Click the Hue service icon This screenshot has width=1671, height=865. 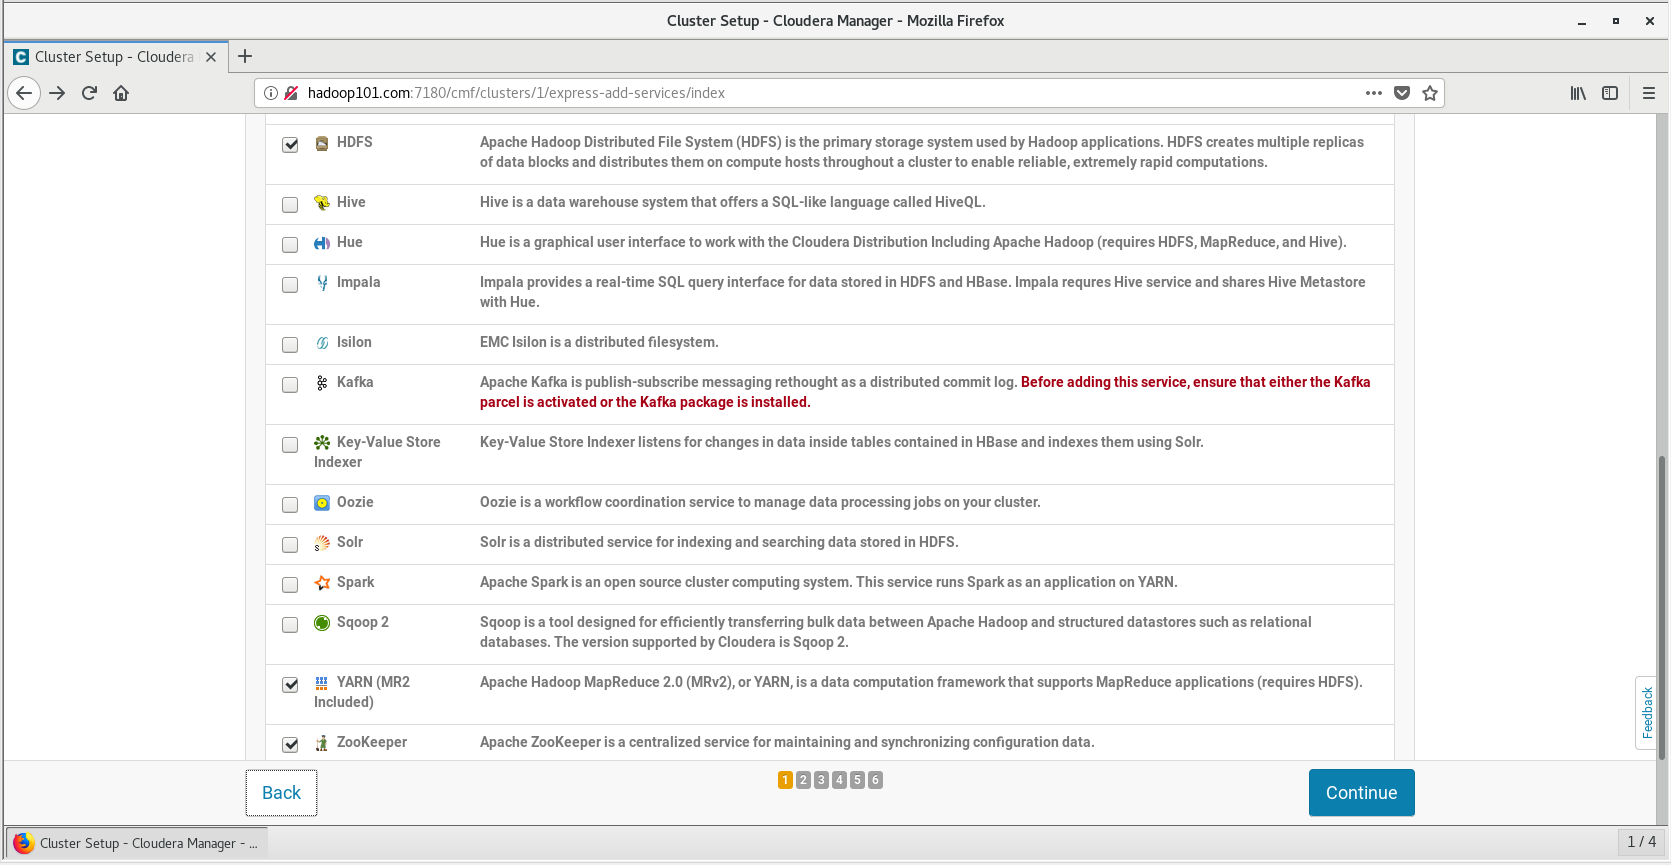(322, 243)
